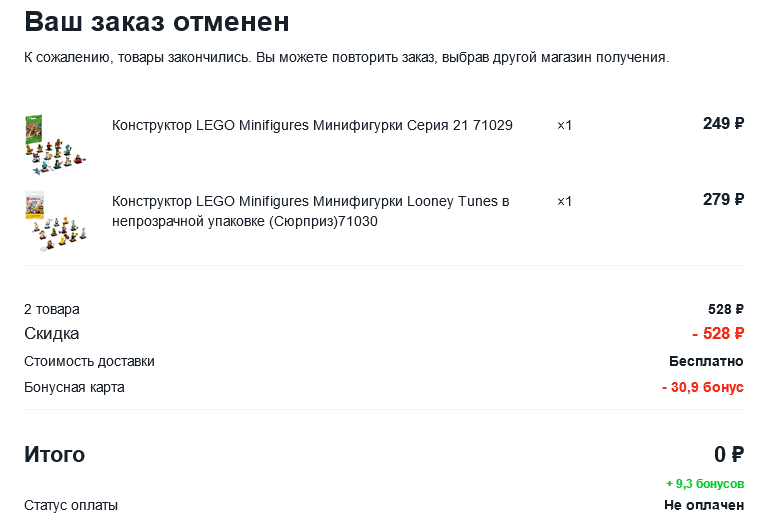
Task: Click the ×1 quantity of Series 21 item
Action: [564, 126]
